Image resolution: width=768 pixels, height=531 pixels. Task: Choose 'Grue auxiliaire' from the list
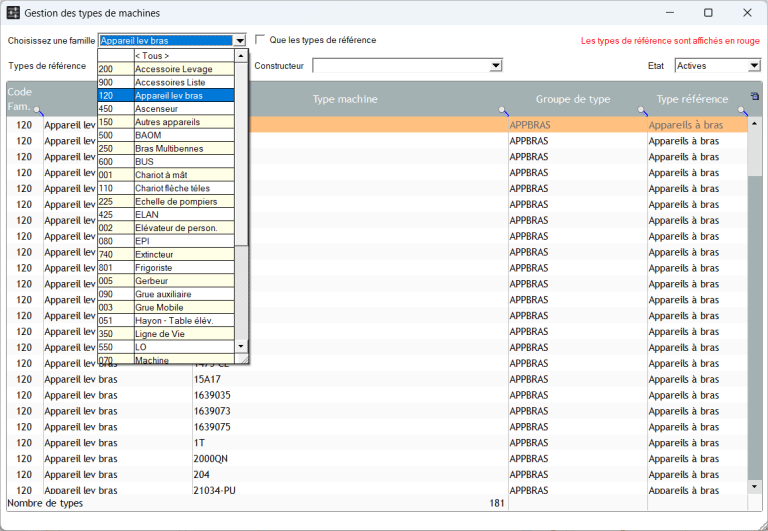166,293
